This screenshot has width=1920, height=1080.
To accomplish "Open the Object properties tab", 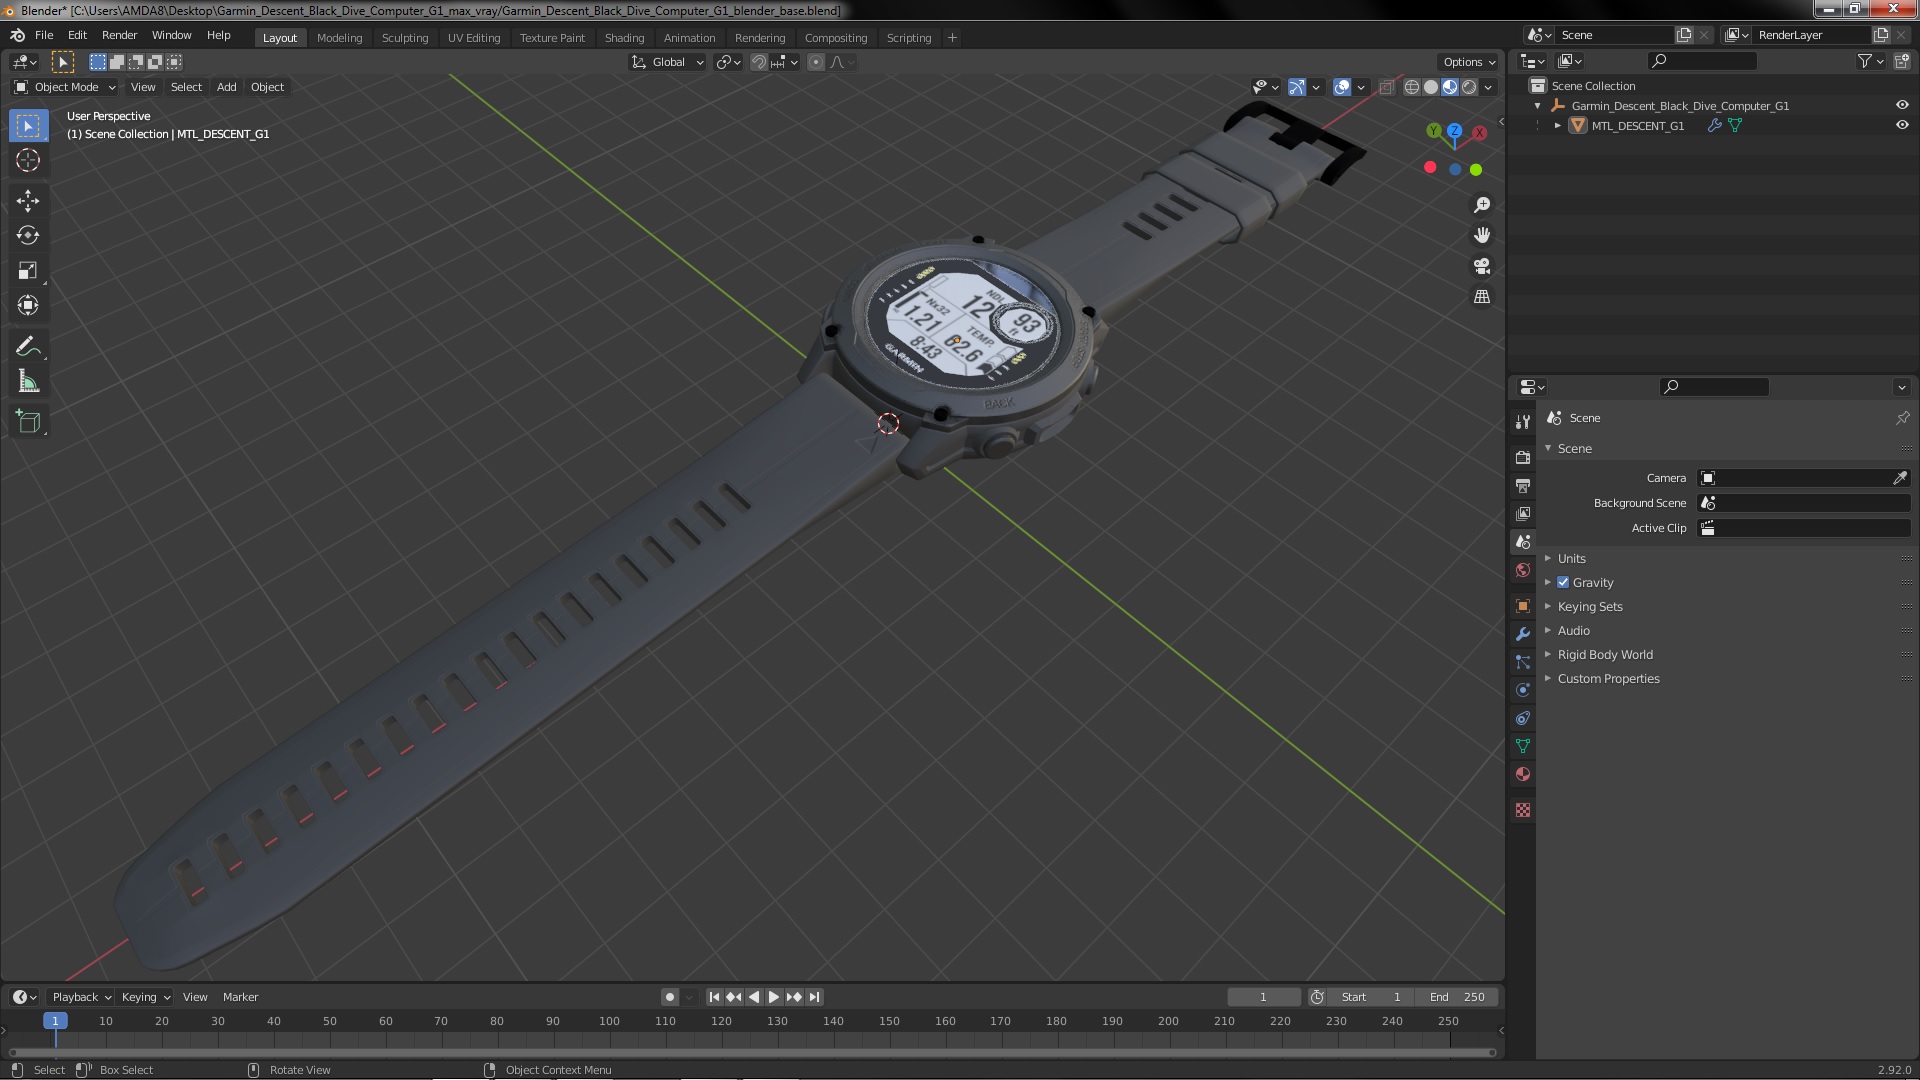I will point(1523,606).
